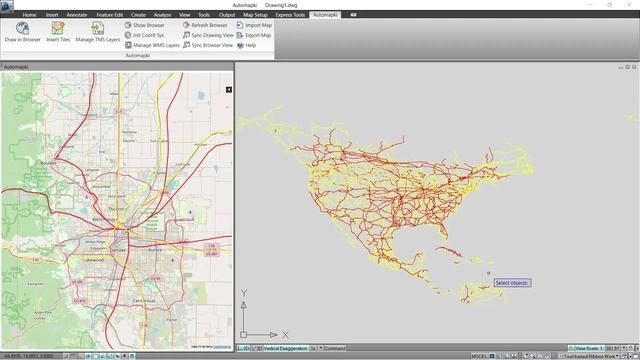The height and width of the screenshot is (360, 640).
Task: Click the ribbon display options icon
Action: tap(353, 15)
